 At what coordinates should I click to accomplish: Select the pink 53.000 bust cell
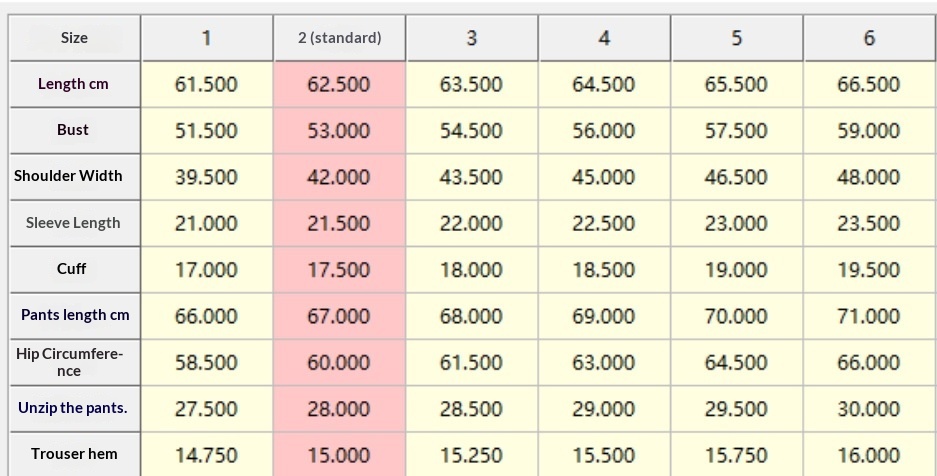point(339,131)
